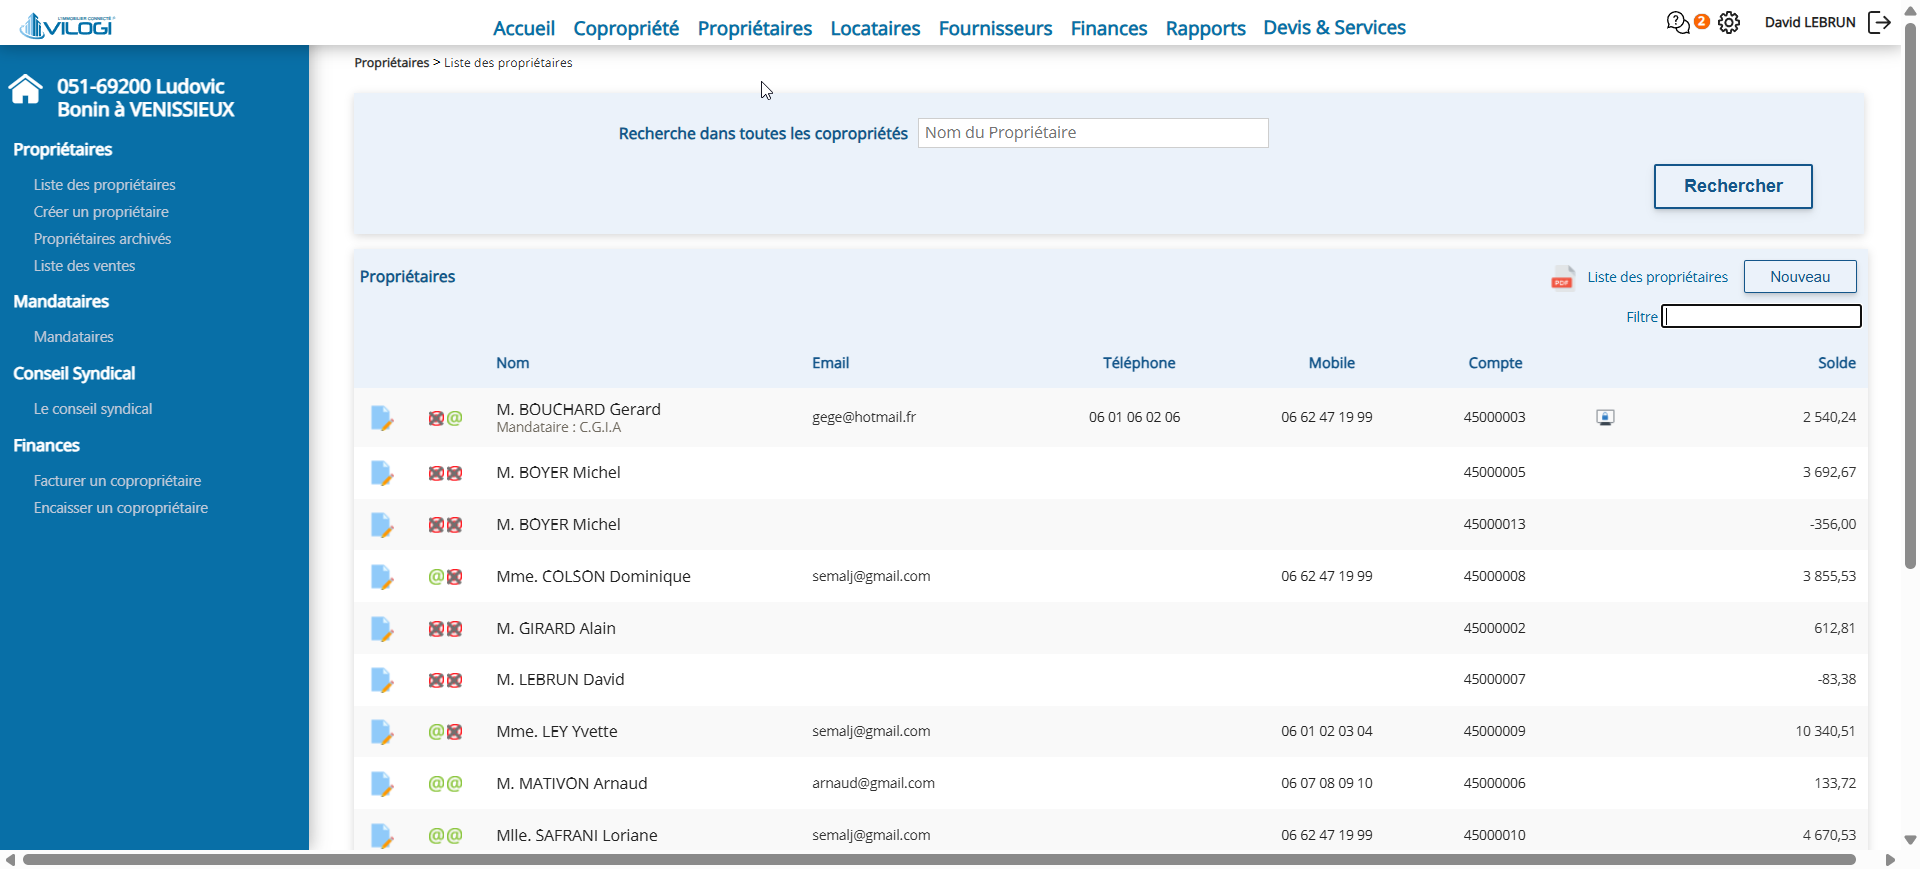
Task: Open Devis & Services menu
Action: click(1334, 28)
